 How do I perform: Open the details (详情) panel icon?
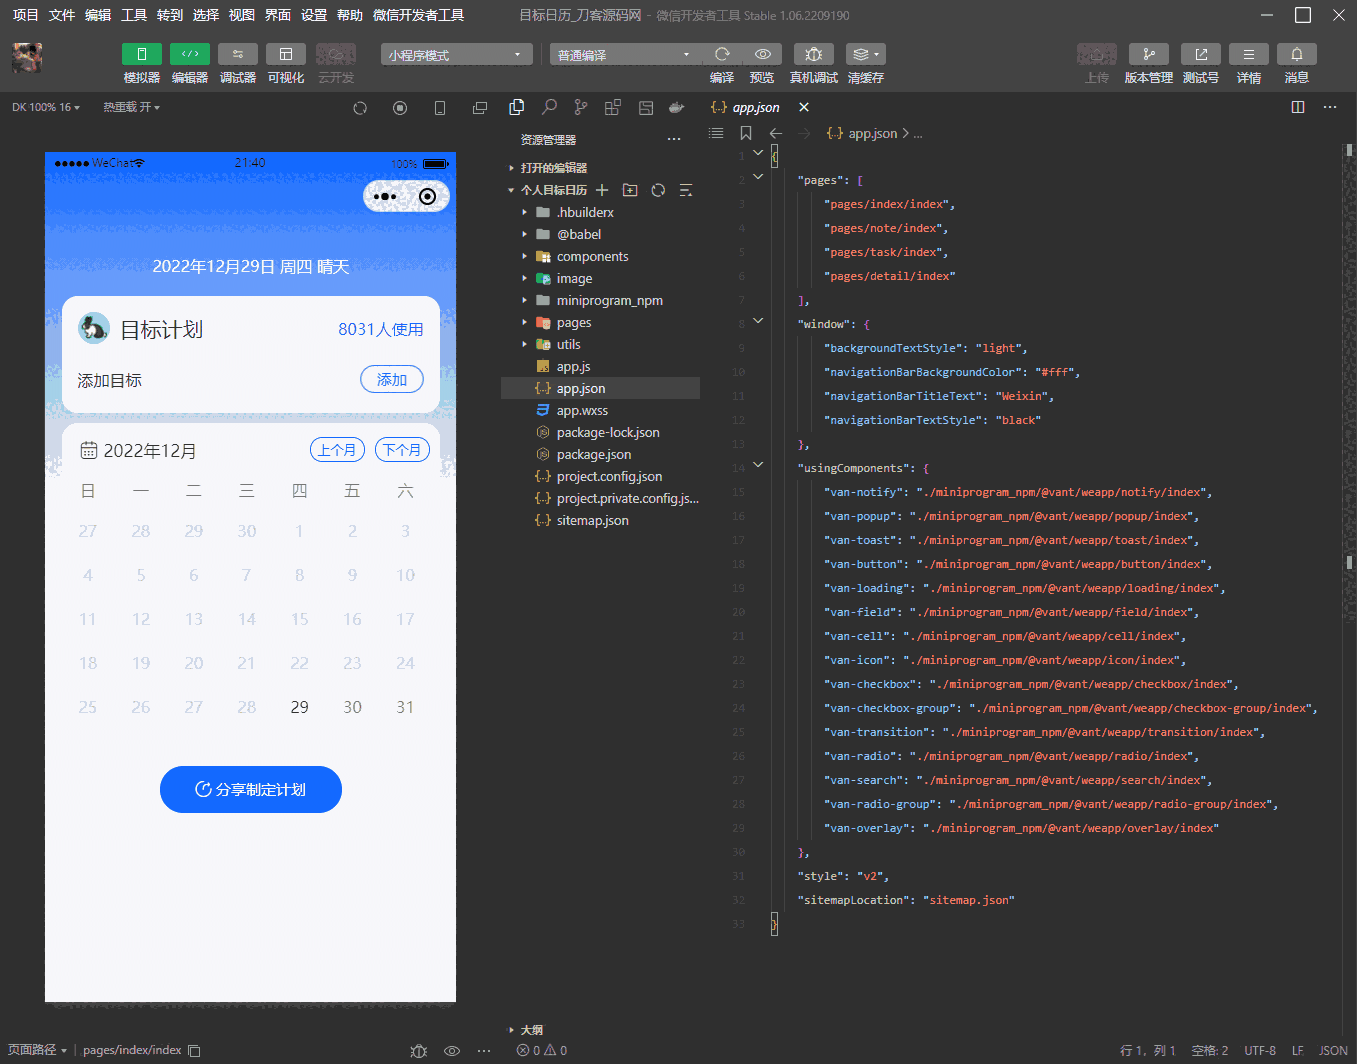pos(1248,54)
